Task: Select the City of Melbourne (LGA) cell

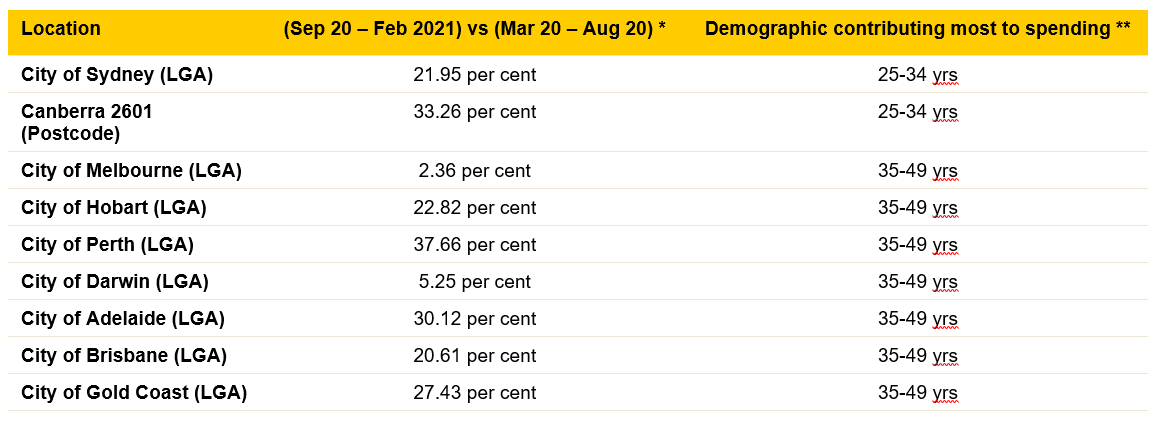Action: click(x=131, y=171)
